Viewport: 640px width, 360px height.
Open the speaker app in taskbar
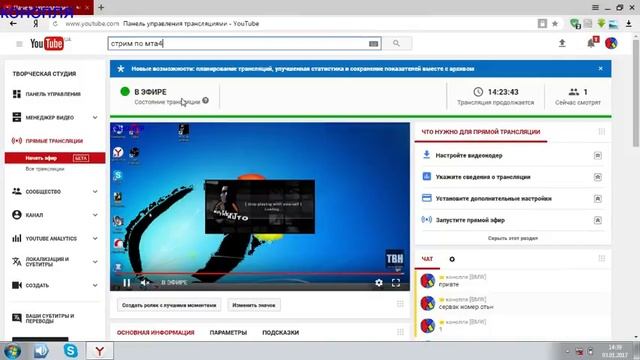pos(41,351)
